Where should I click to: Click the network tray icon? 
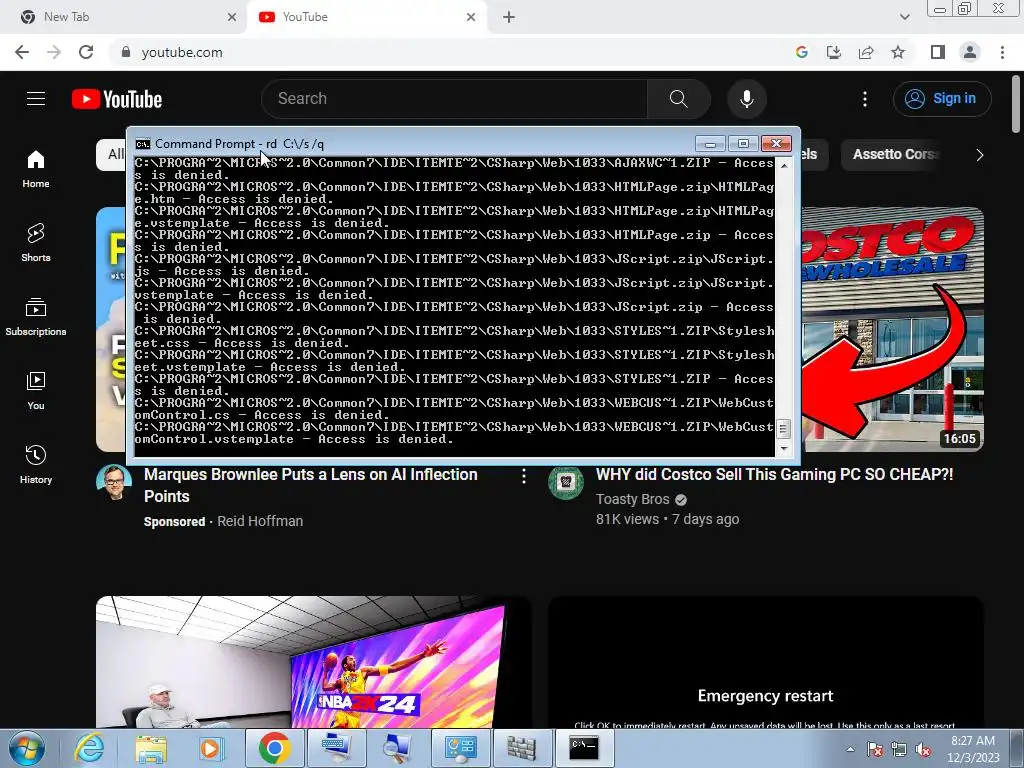(x=899, y=749)
